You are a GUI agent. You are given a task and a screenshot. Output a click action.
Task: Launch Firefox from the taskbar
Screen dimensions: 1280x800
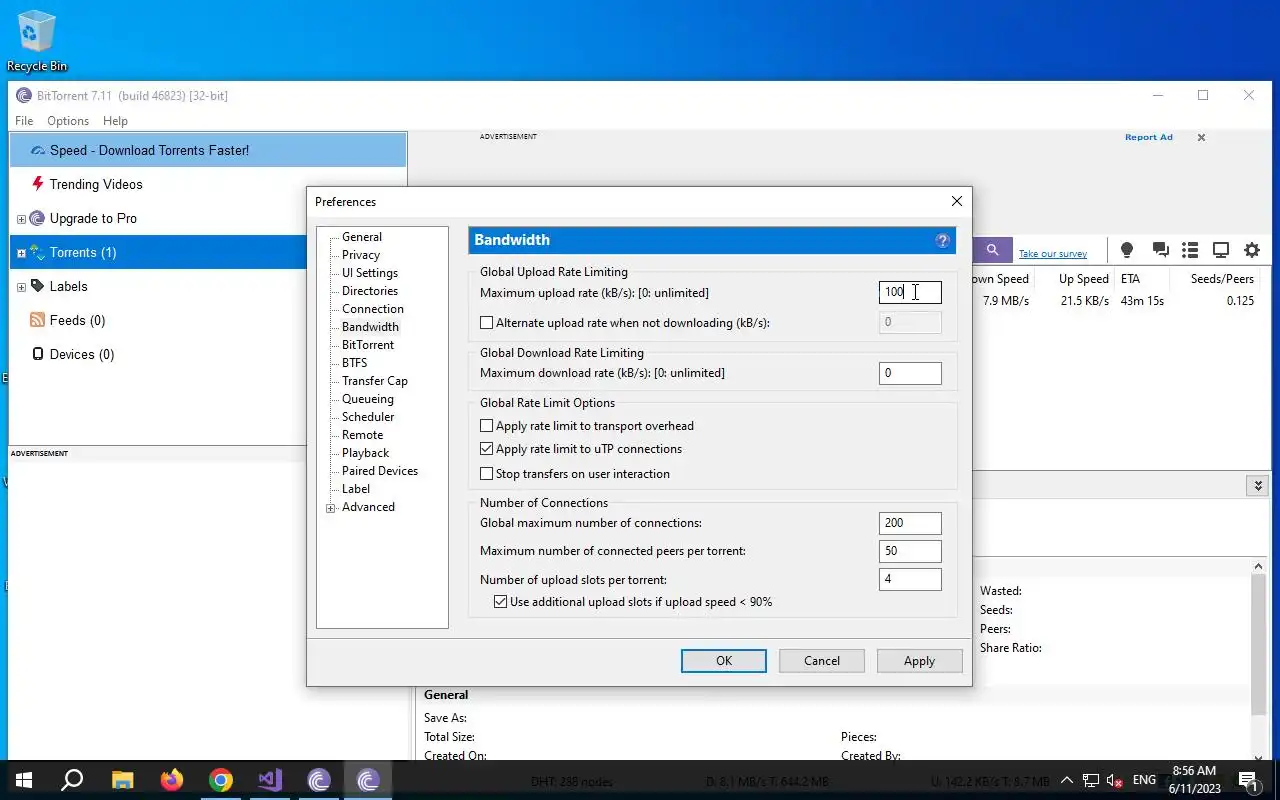tap(172, 780)
